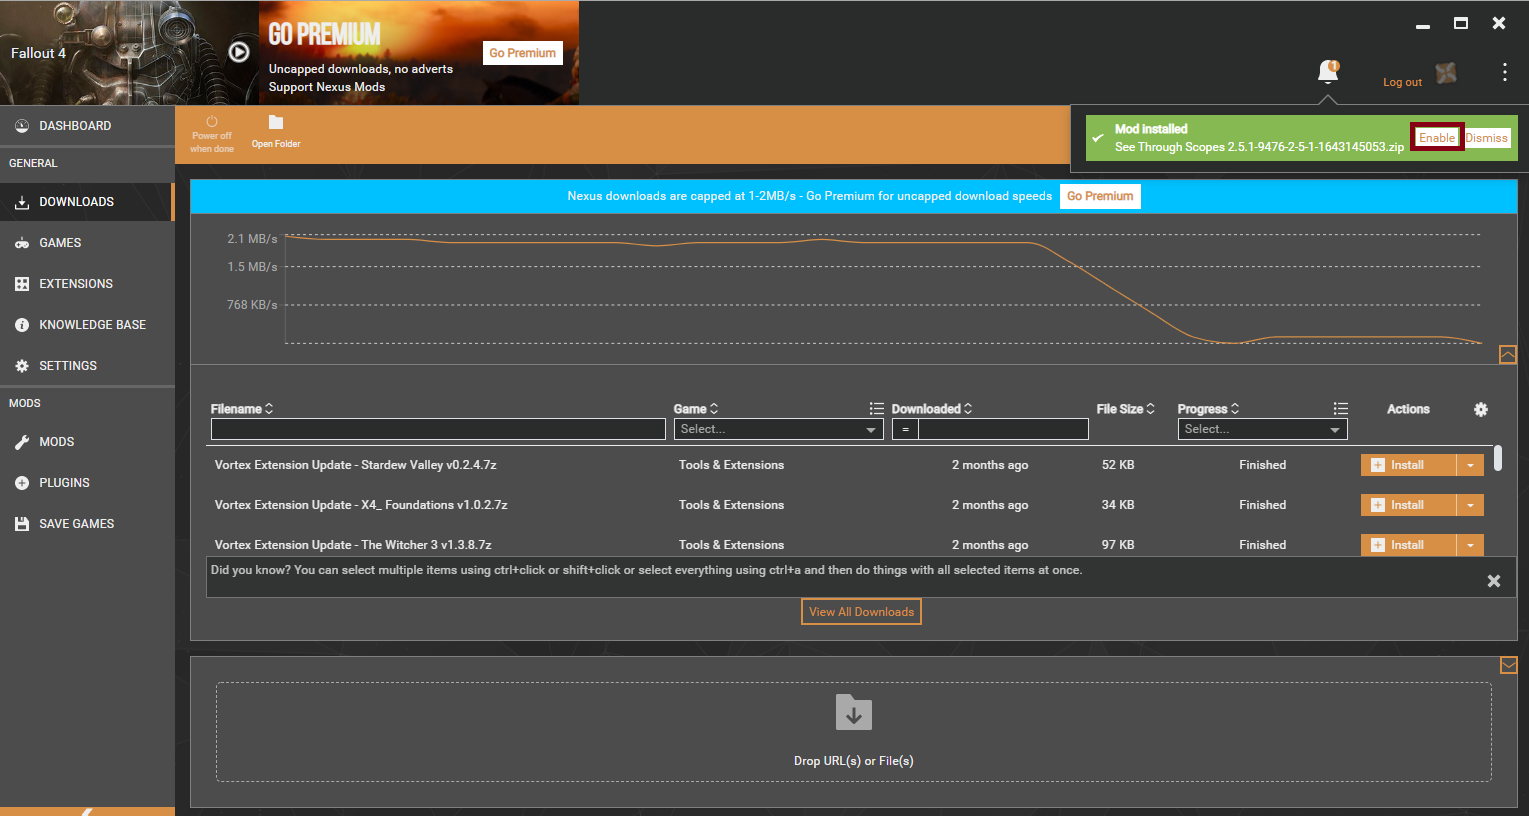
Task: Expand Install options for The Witcher 3 row
Action: point(1470,545)
